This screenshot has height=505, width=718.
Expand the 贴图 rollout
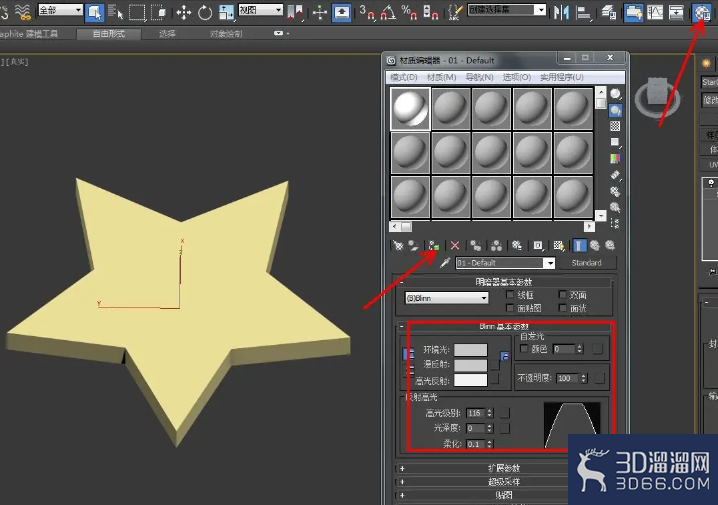(504, 495)
